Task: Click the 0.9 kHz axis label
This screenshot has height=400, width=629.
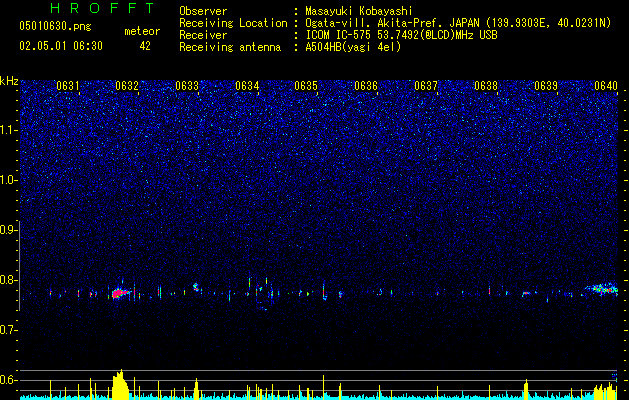Action: pos(9,230)
